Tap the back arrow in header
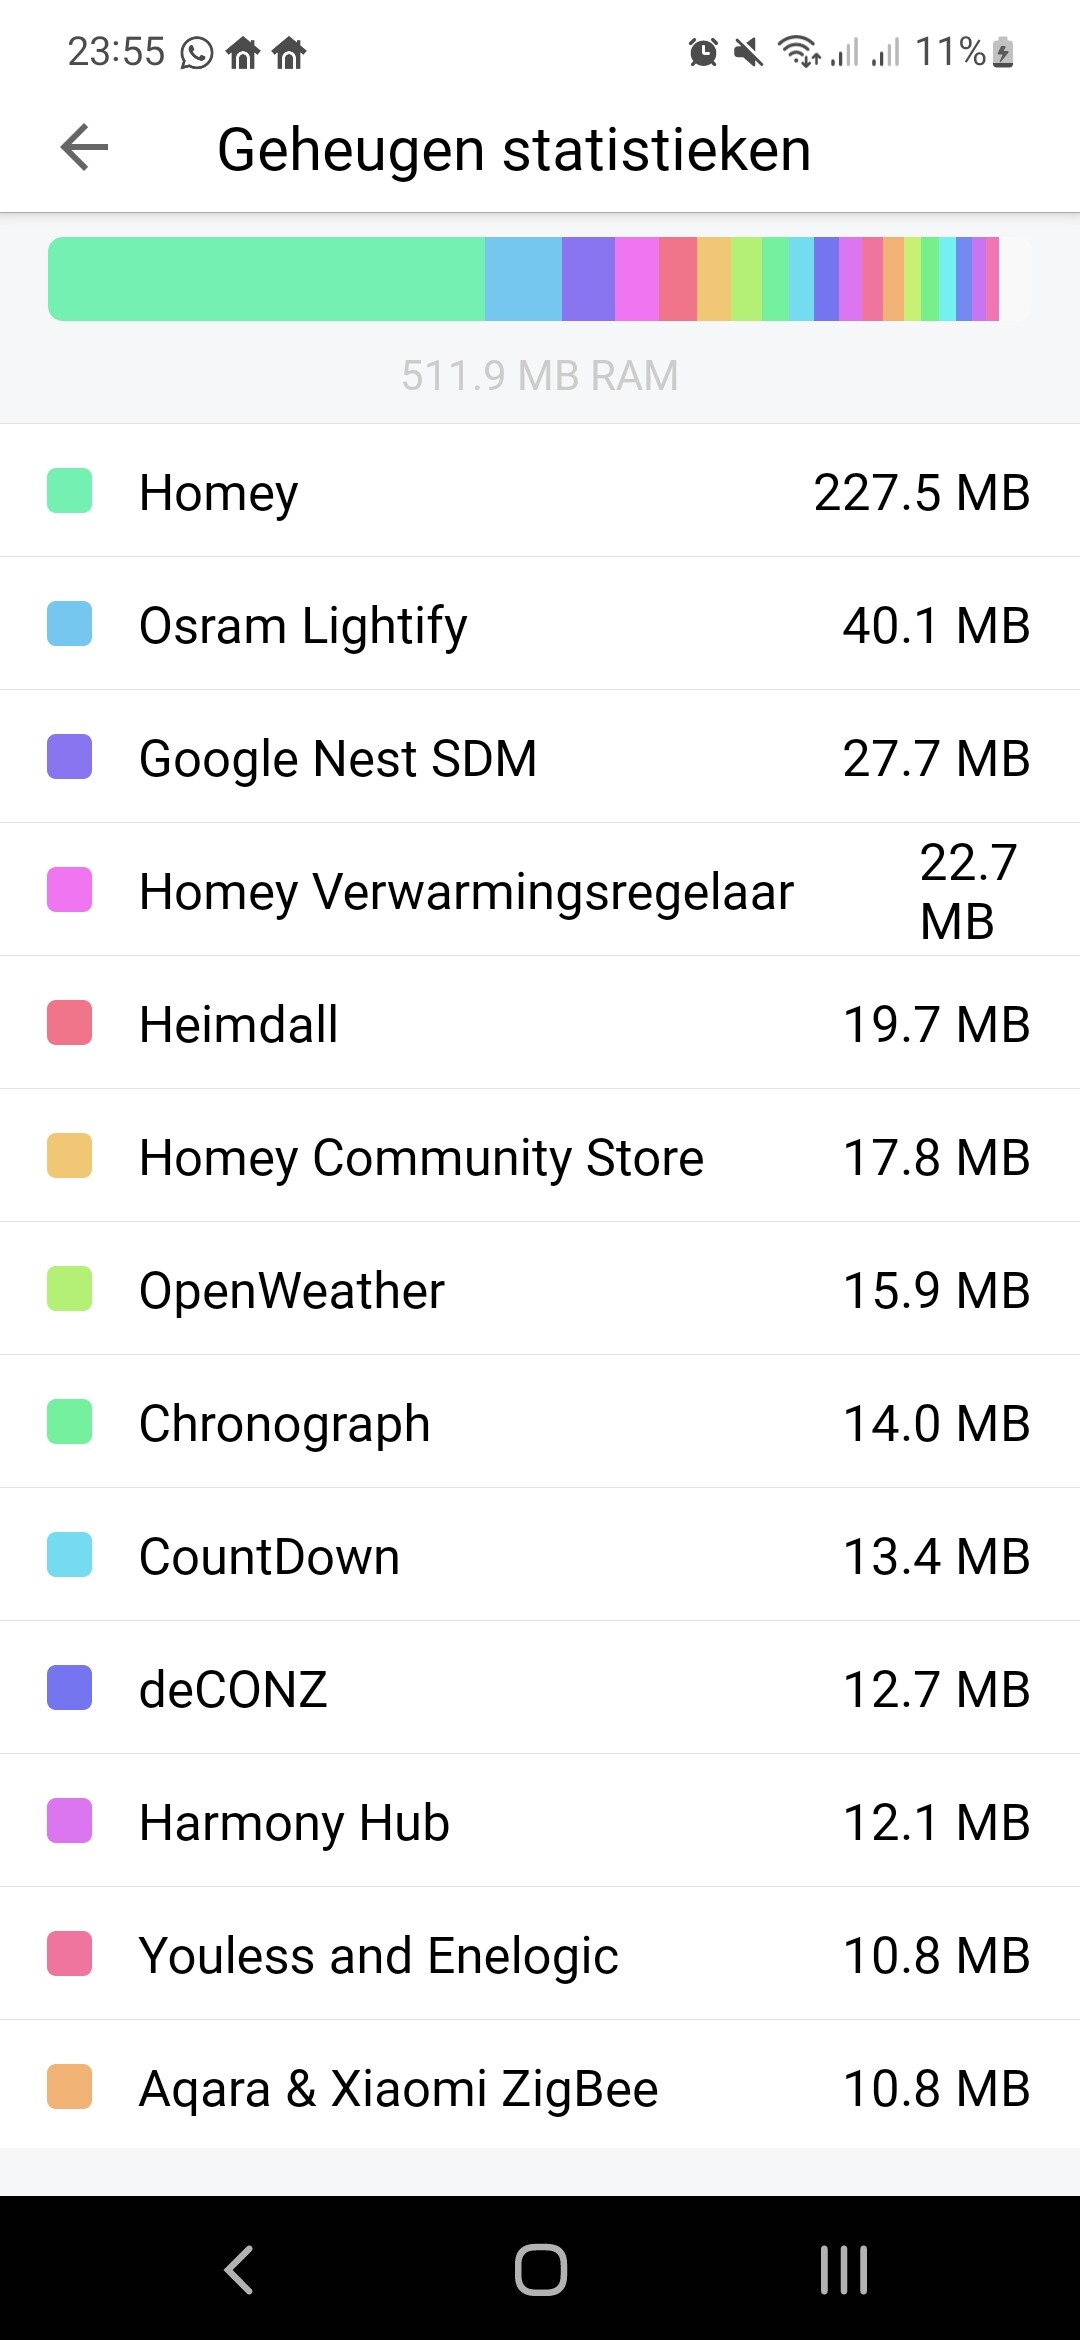Image resolution: width=1080 pixels, height=2340 pixels. pos(84,149)
